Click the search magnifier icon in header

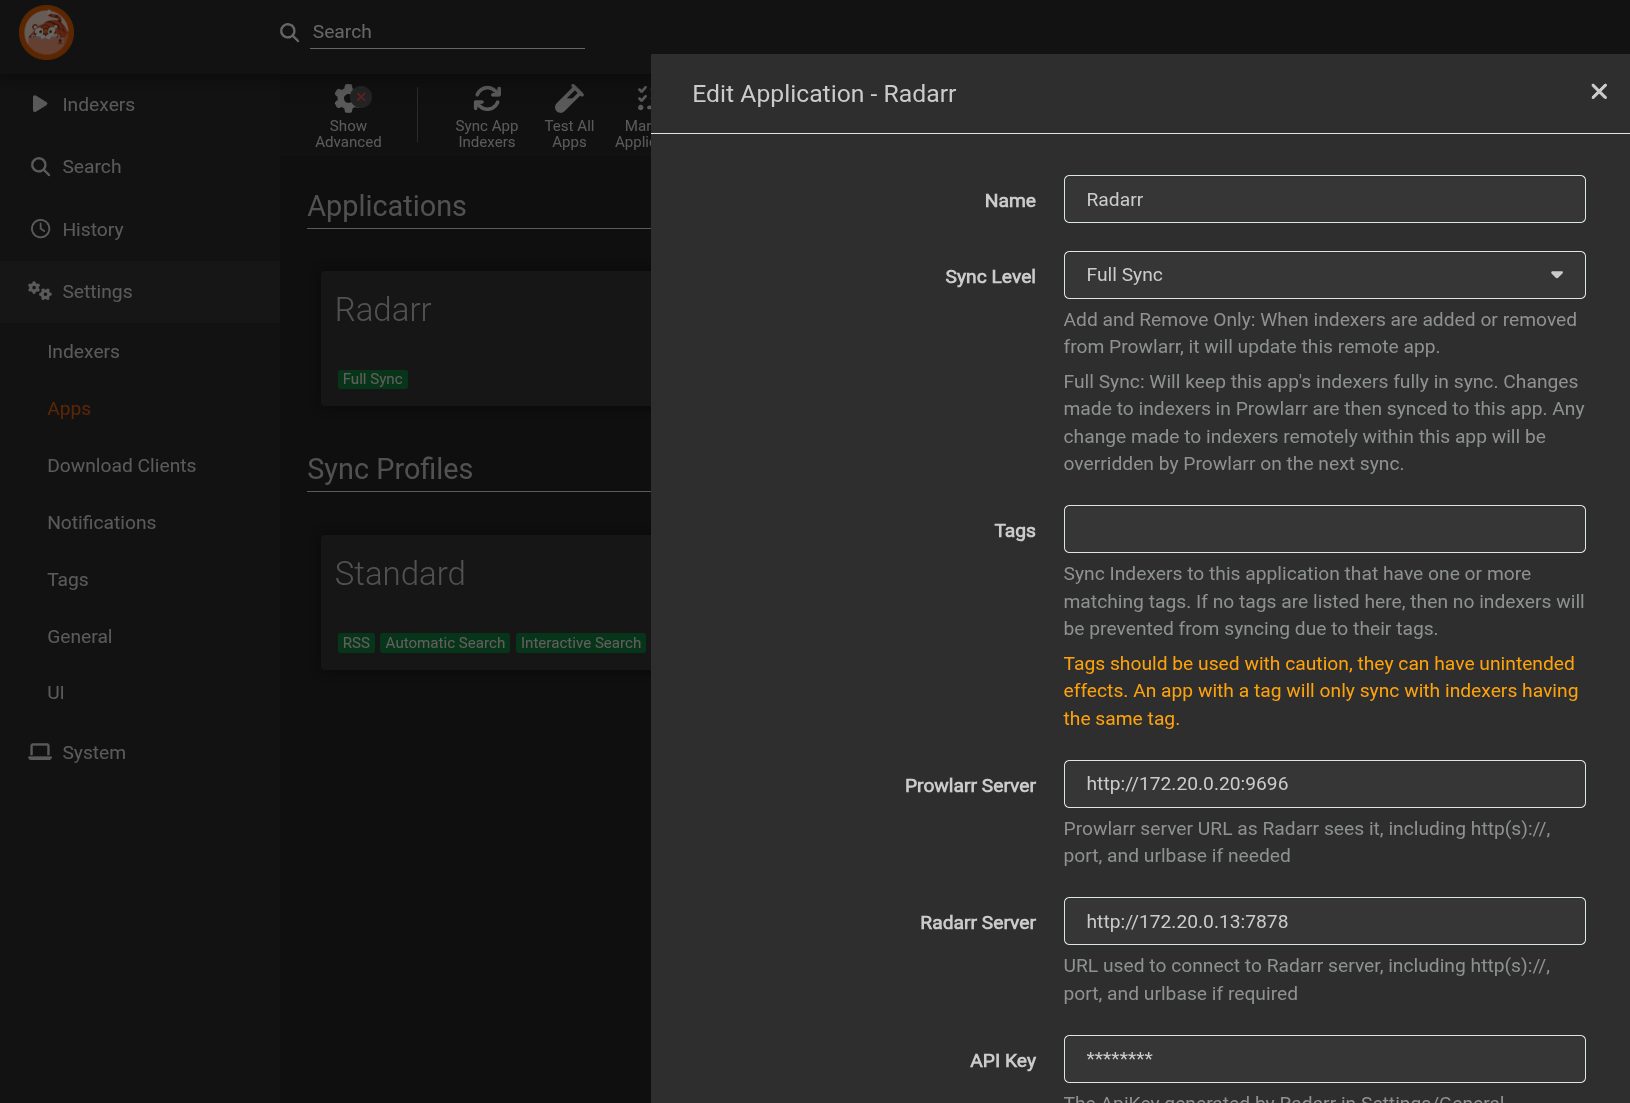click(289, 32)
